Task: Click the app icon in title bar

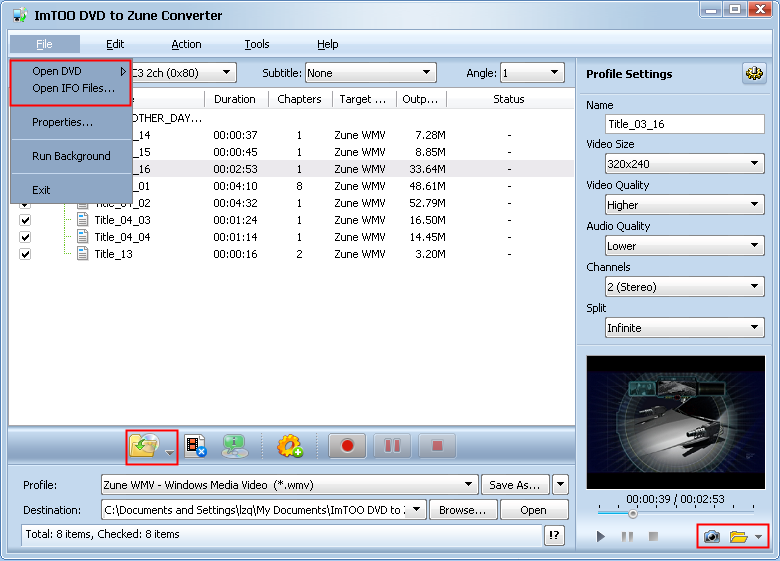Action: point(20,15)
